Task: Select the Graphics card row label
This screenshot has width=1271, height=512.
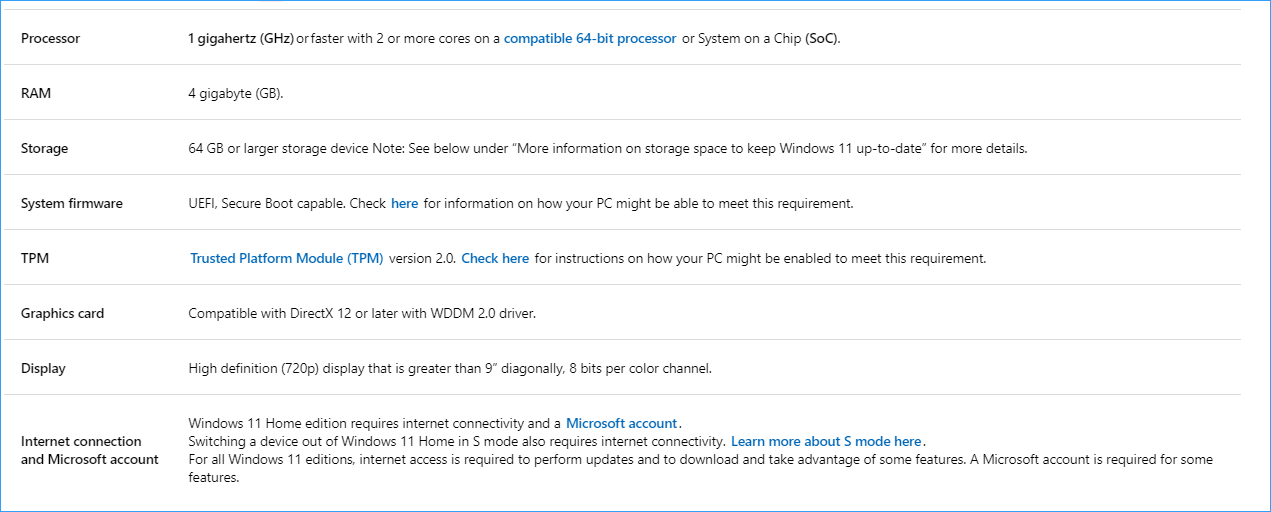Action: [62, 313]
